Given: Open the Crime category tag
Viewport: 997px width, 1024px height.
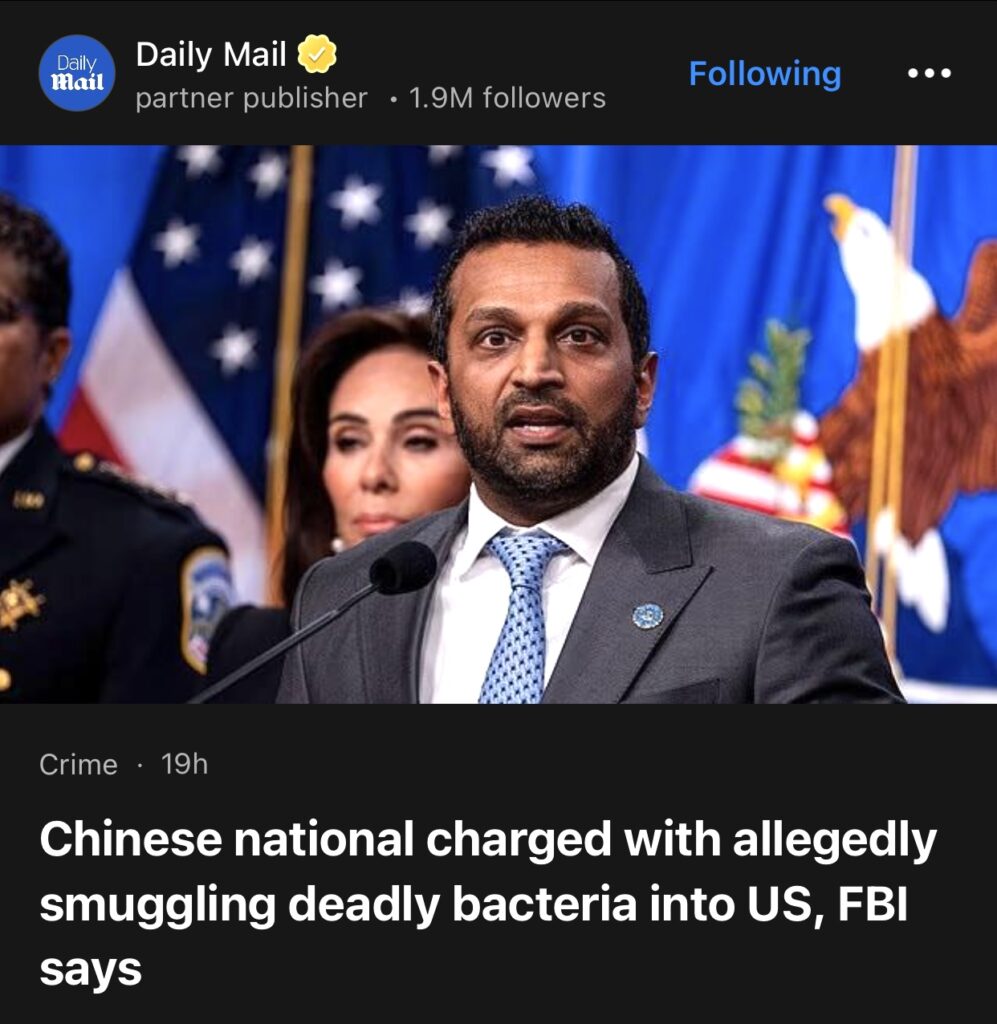Looking at the screenshot, I should pyautogui.click(x=78, y=765).
